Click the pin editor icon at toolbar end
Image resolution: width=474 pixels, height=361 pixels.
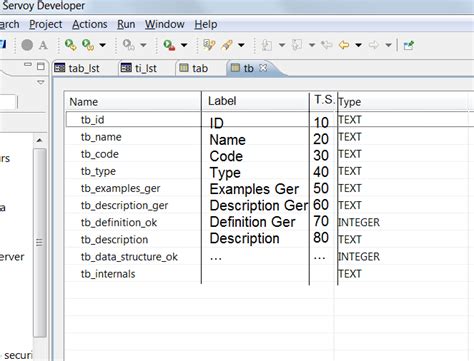tap(409, 45)
